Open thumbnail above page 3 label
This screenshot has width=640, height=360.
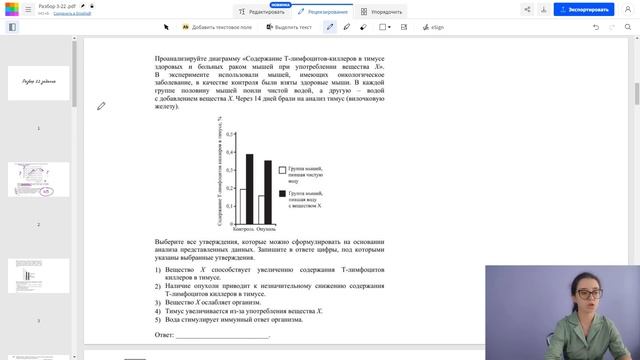39,276
